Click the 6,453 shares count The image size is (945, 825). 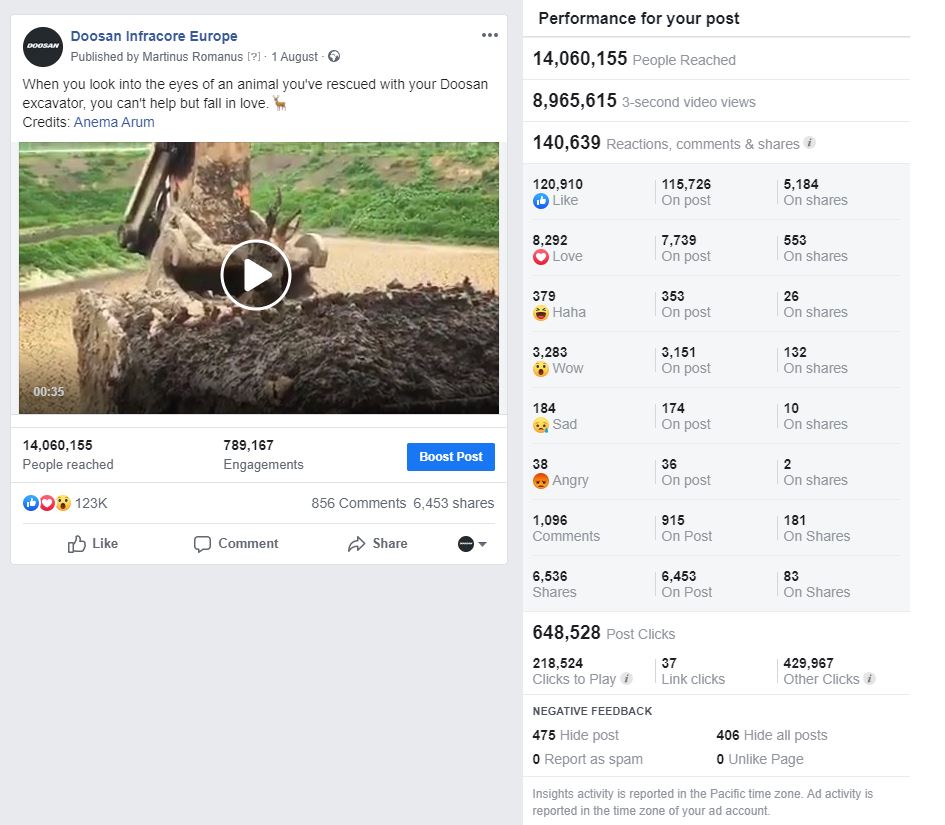(453, 503)
